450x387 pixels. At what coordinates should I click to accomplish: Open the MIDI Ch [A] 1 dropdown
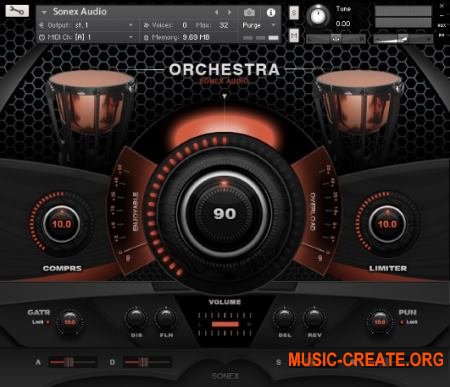click(86, 37)
